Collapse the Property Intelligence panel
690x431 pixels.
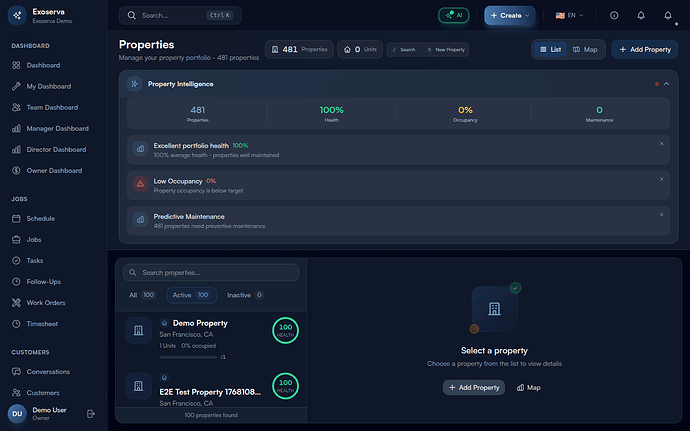tap(666, 84)
